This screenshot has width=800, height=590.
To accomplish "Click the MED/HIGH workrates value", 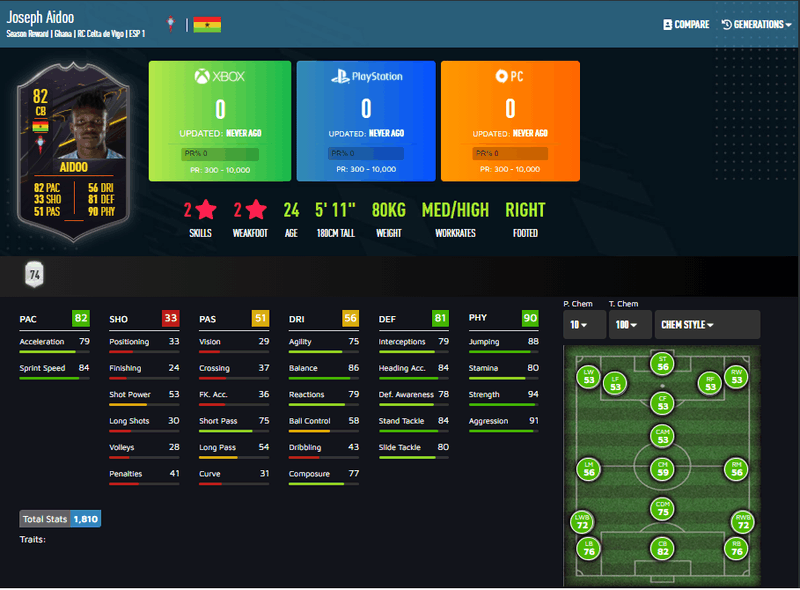I will [455, 210].
